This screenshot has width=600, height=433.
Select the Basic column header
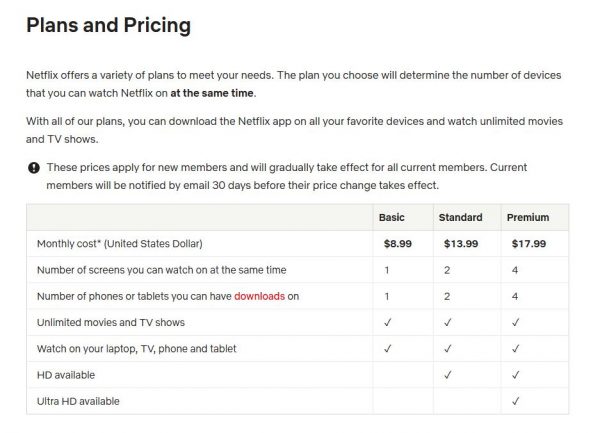pos(391,217)
